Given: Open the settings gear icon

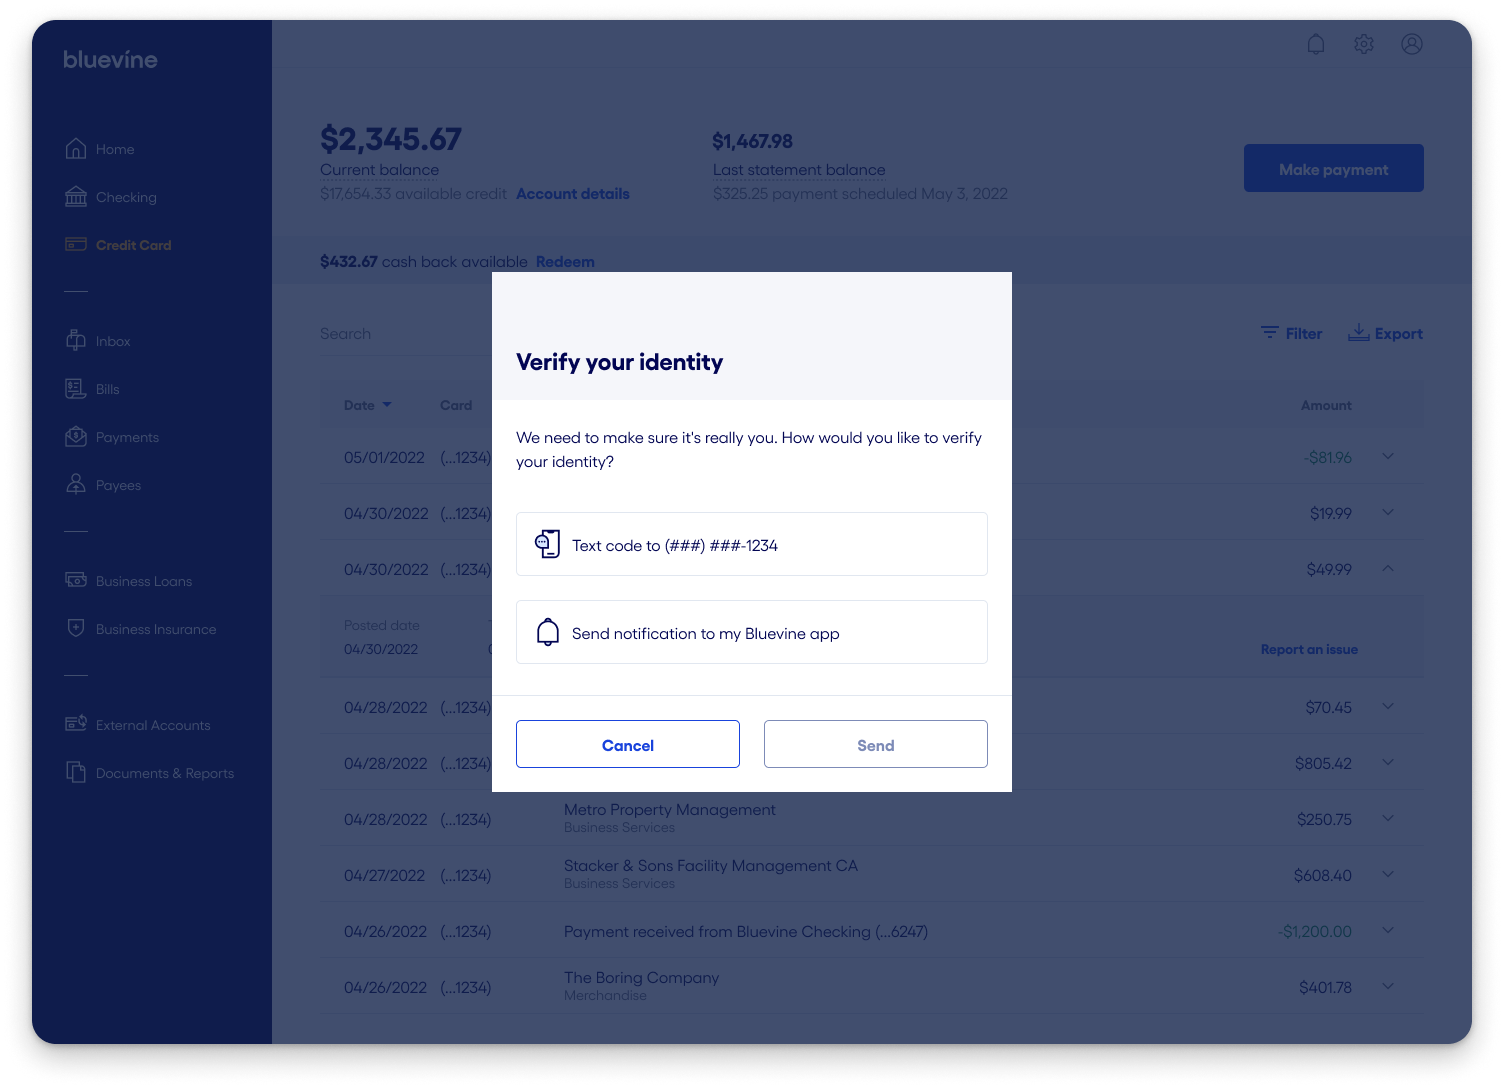Looking at the screenshot, I should (x=1364, y=44).
